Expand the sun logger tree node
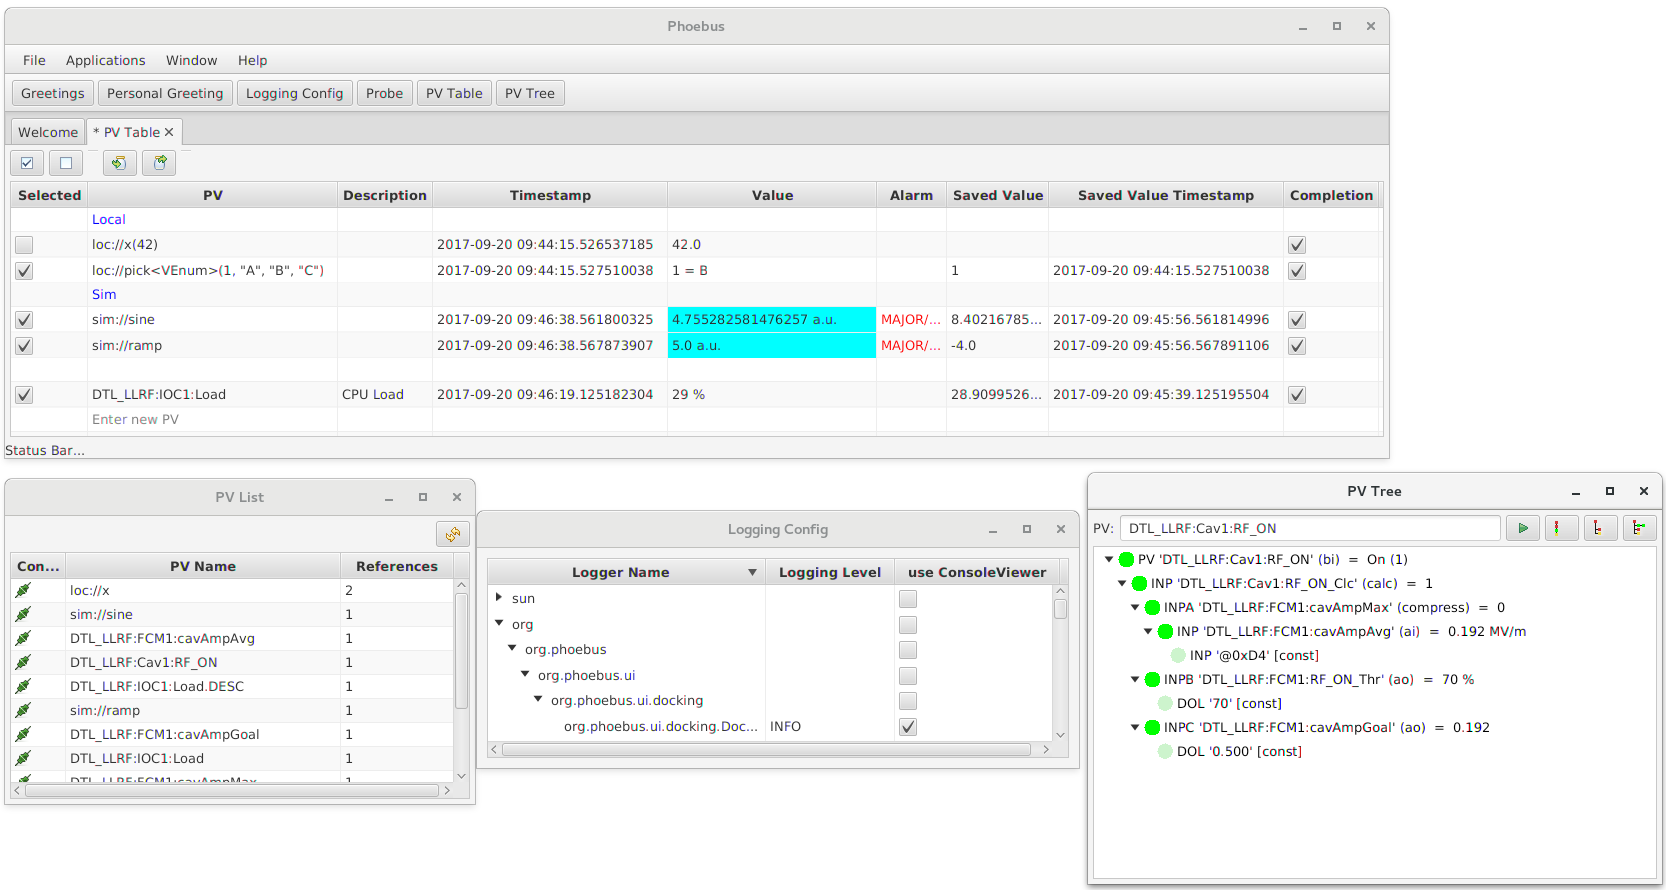1666x890 pixels. pos(499,598)
